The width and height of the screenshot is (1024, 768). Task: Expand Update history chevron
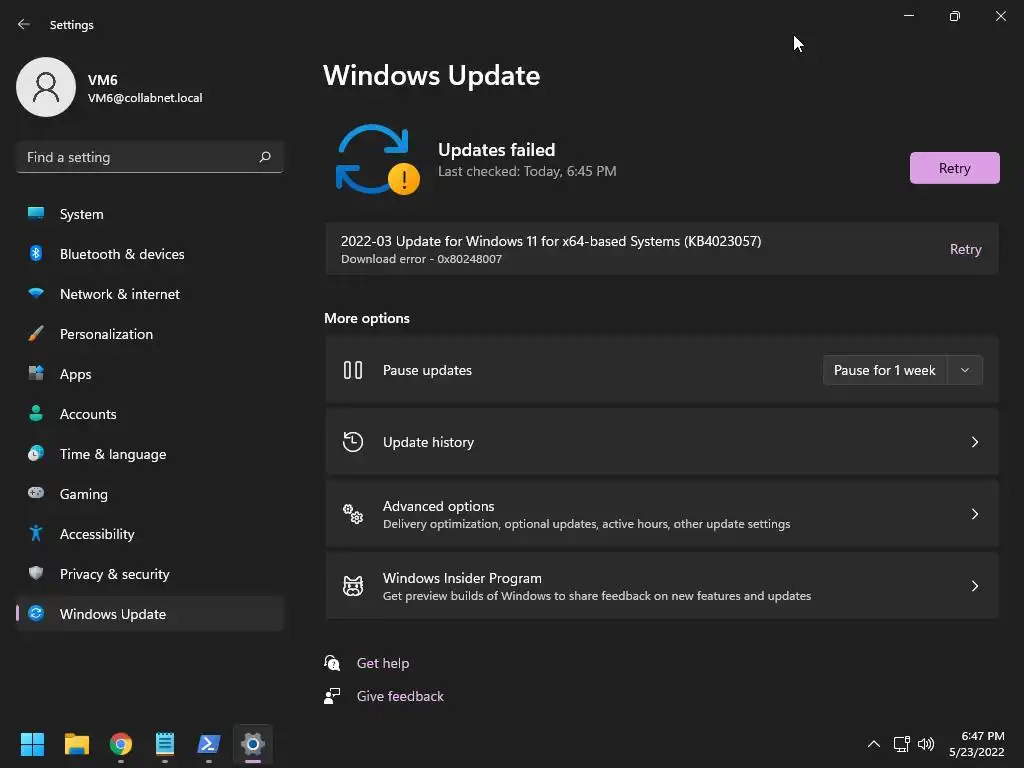[974, 442]
